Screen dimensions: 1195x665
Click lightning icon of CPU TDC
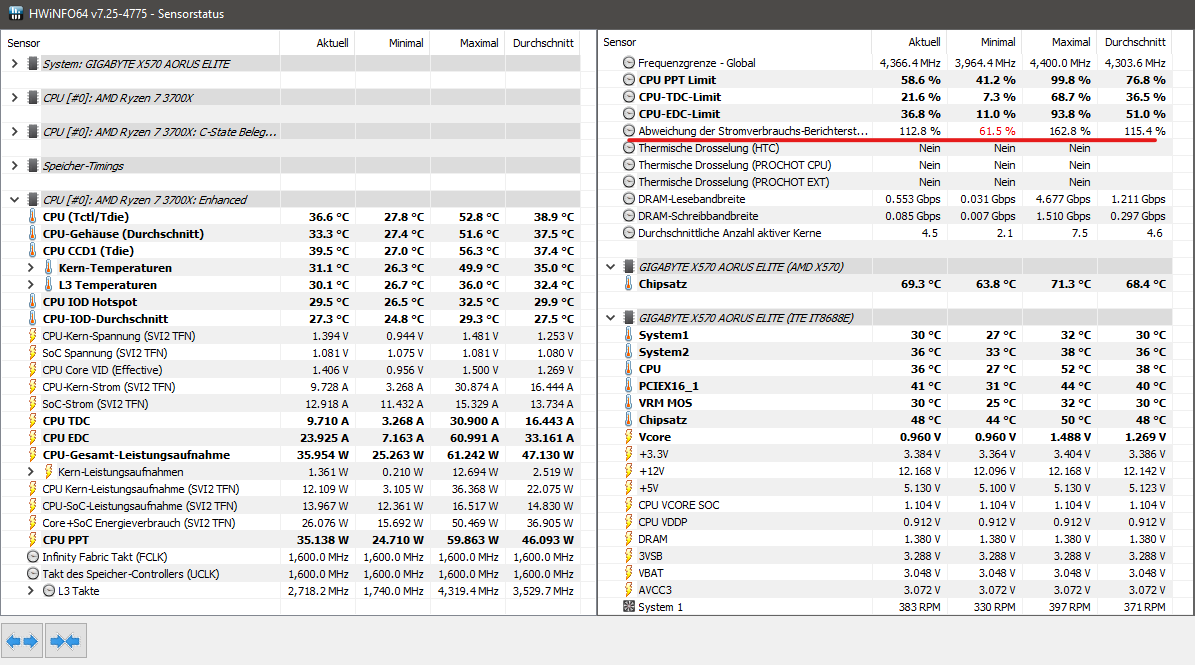point(33,420)
